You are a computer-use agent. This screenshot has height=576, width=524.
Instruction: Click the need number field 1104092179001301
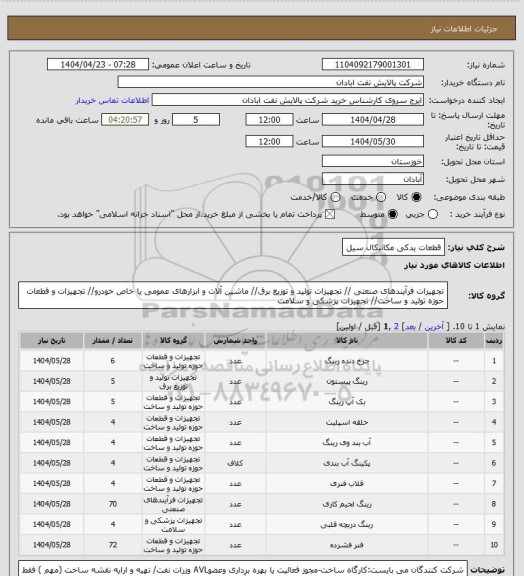pos(373,64)
